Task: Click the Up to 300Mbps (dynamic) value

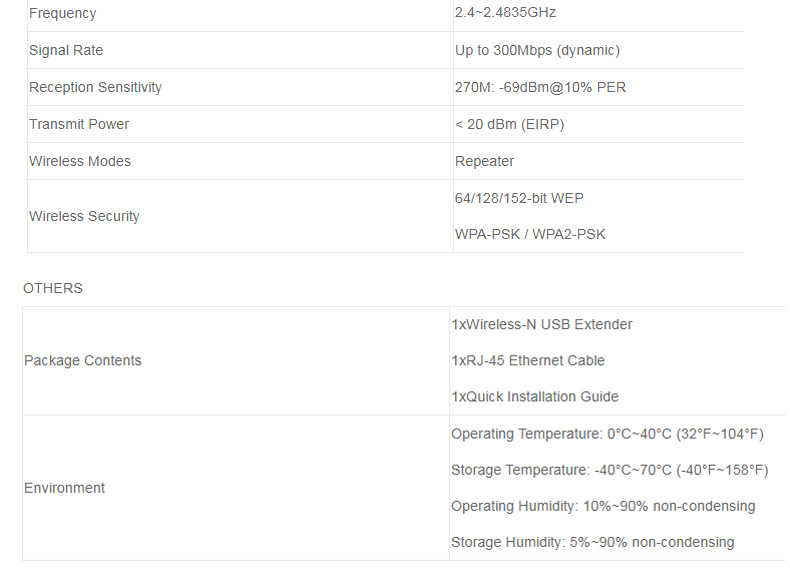Action: (537, 50)
